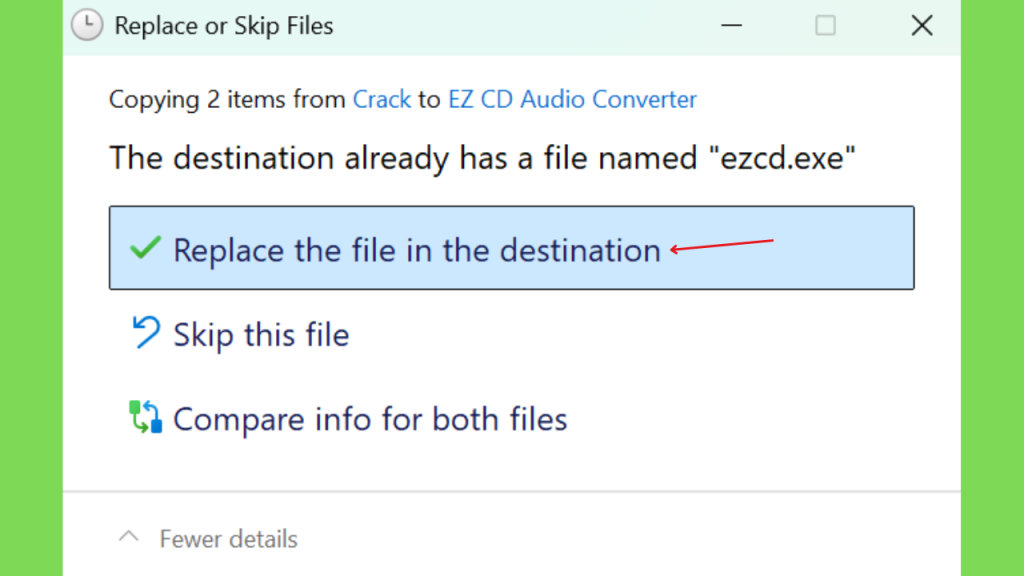Open the EZ CD Audio Converter destination link
Image resolution: width=1024 pixels, height=576 pixels.
(x=572, y=99)
